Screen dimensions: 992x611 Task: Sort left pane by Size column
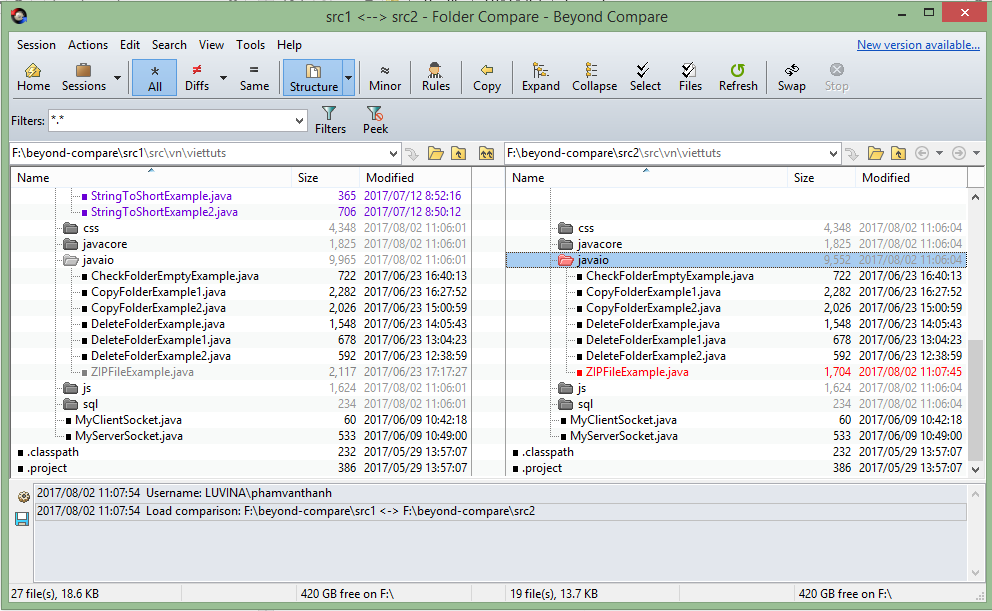point(325,178)
